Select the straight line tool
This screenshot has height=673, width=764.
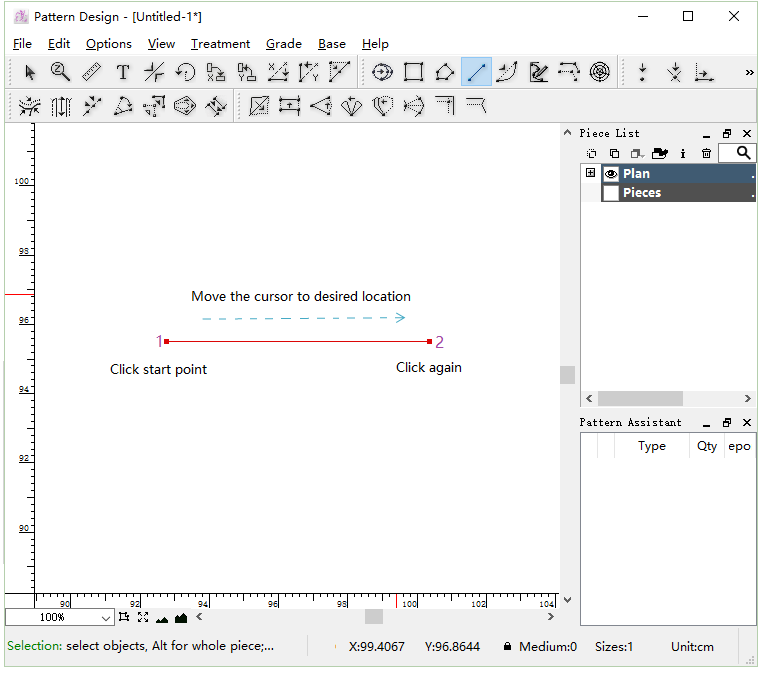pyautogui.click(x=476, y=72)
